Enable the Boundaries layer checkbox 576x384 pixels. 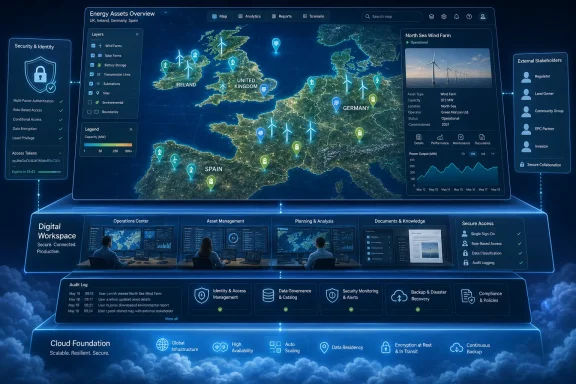pos(89,112)
